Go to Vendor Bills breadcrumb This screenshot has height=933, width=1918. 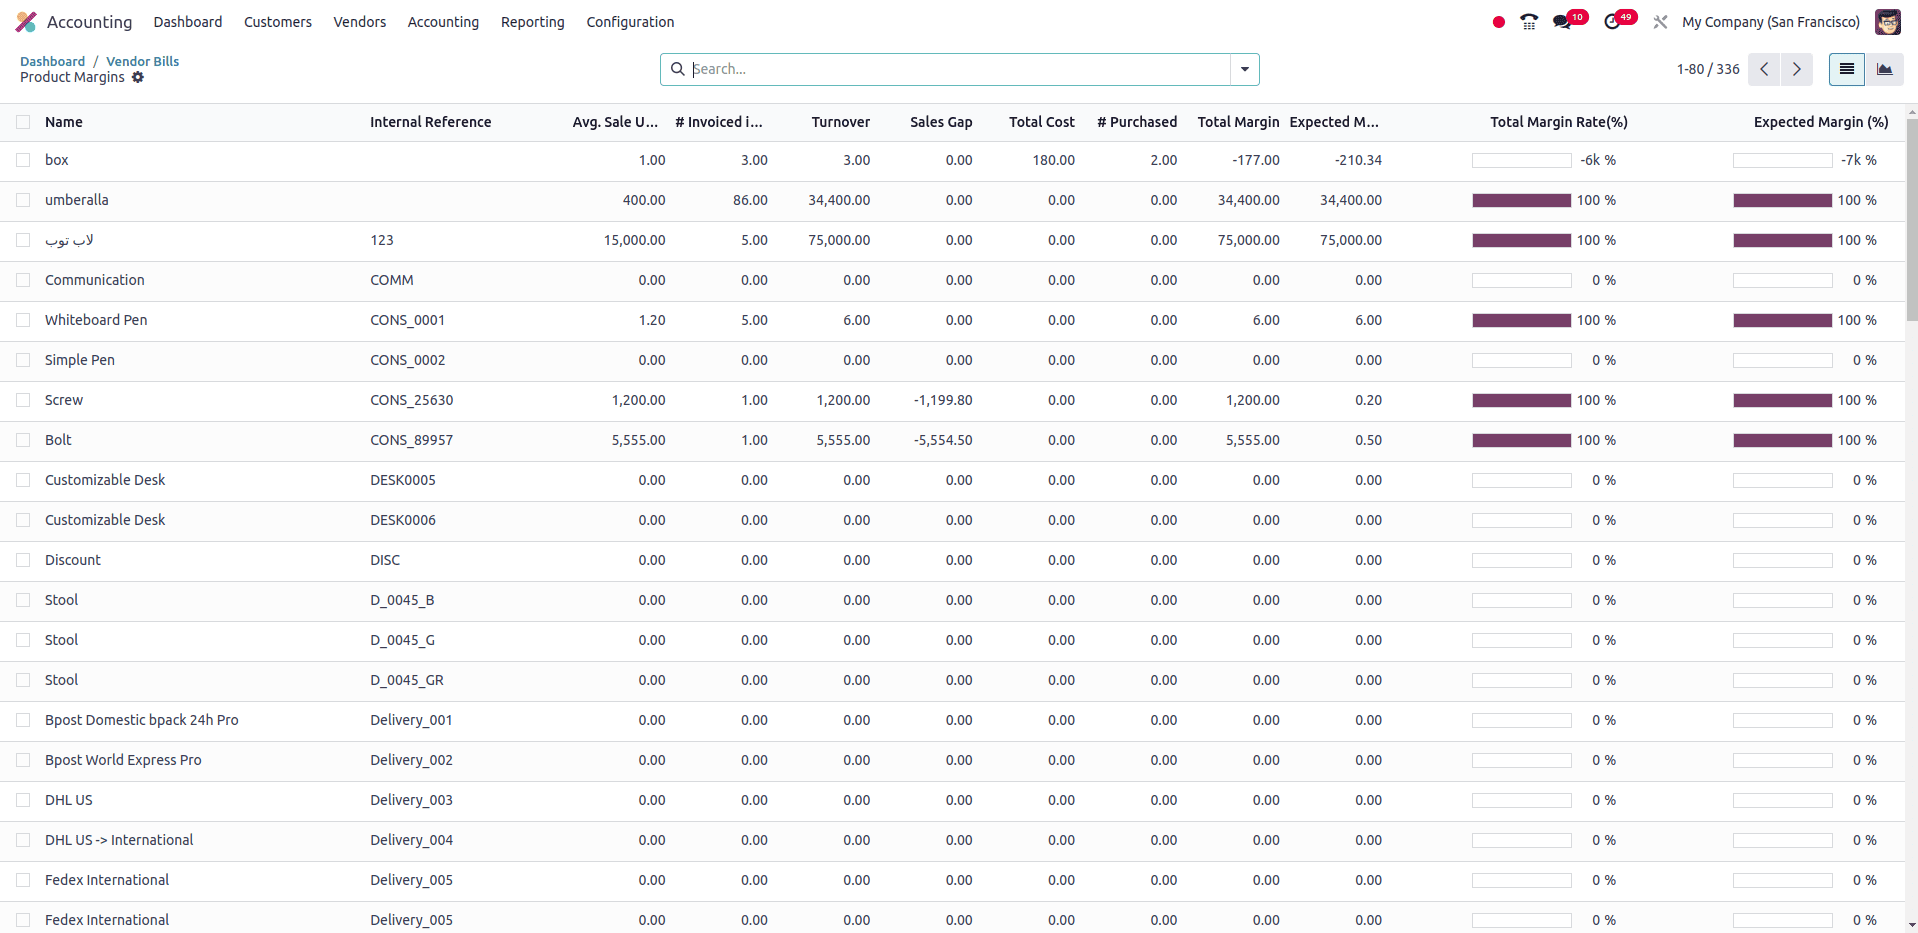pos(142,61)
